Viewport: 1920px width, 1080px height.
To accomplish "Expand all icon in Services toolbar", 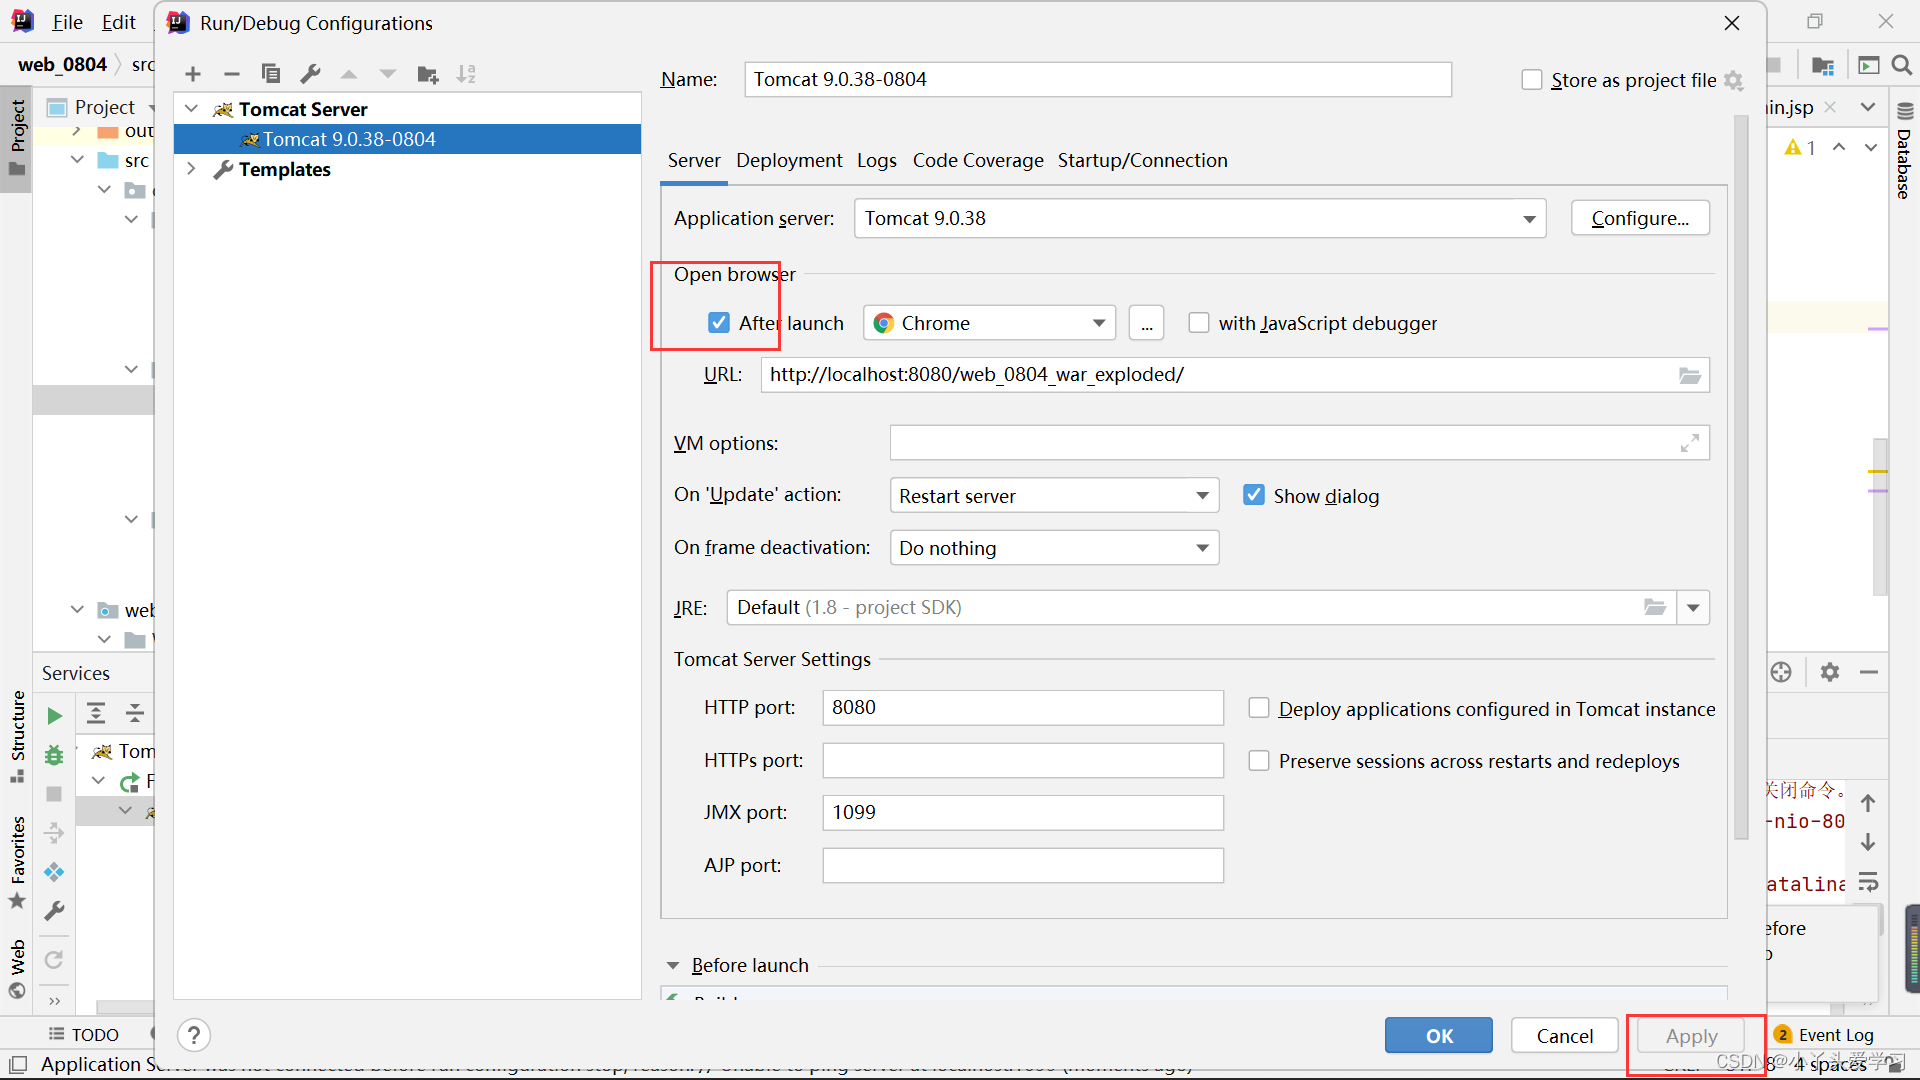I will [x=96, y=713].
